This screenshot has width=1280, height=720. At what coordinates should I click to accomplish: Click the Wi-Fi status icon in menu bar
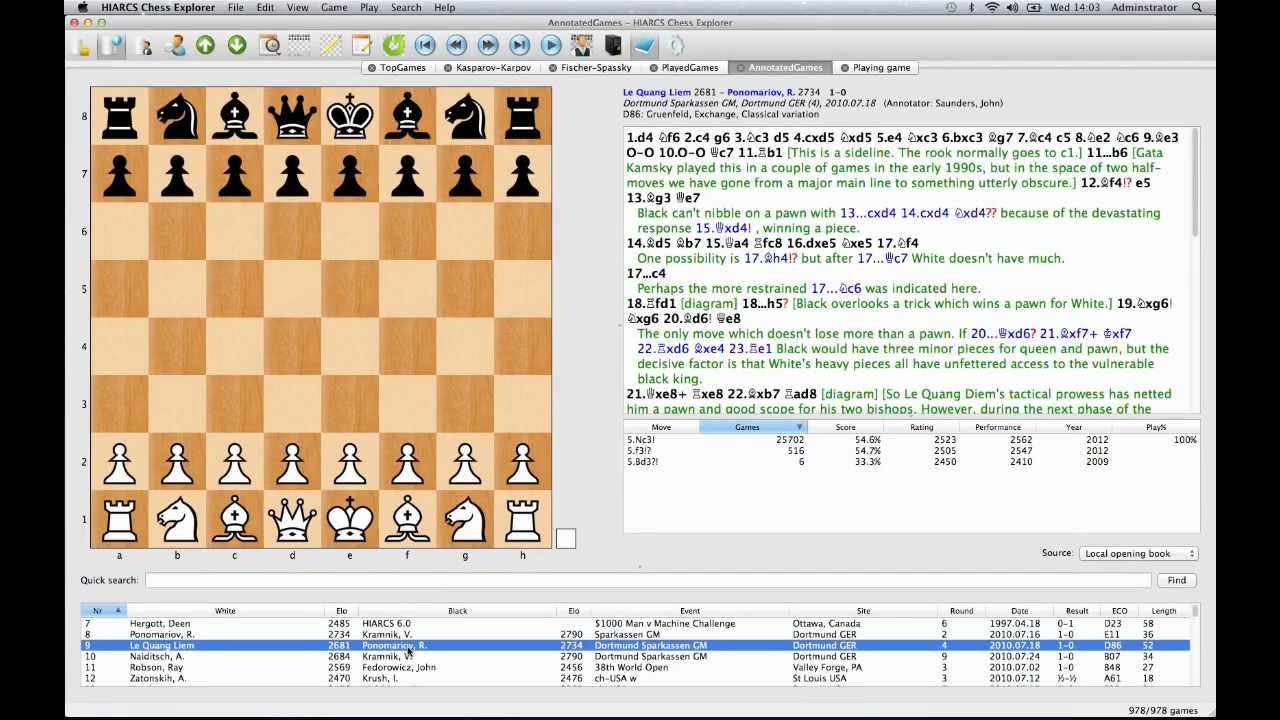pyautogui.click(x=992, y=7)
